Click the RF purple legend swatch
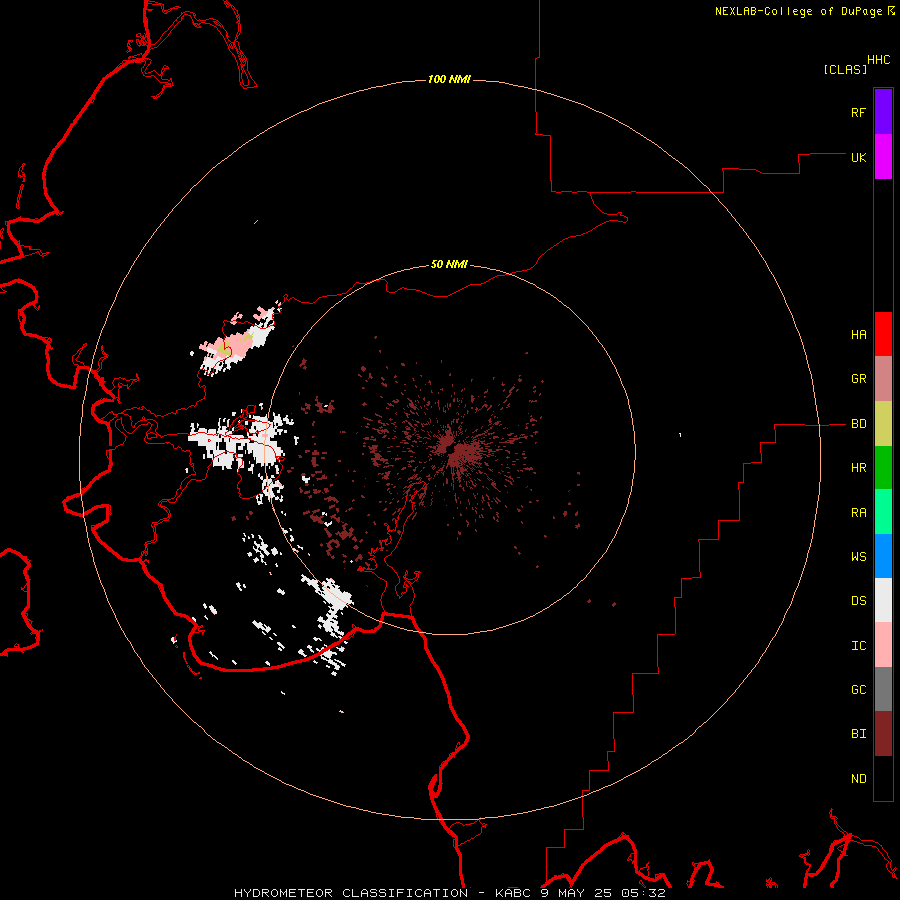Viewport: 900px width, 900px height. tap(883, 112)
